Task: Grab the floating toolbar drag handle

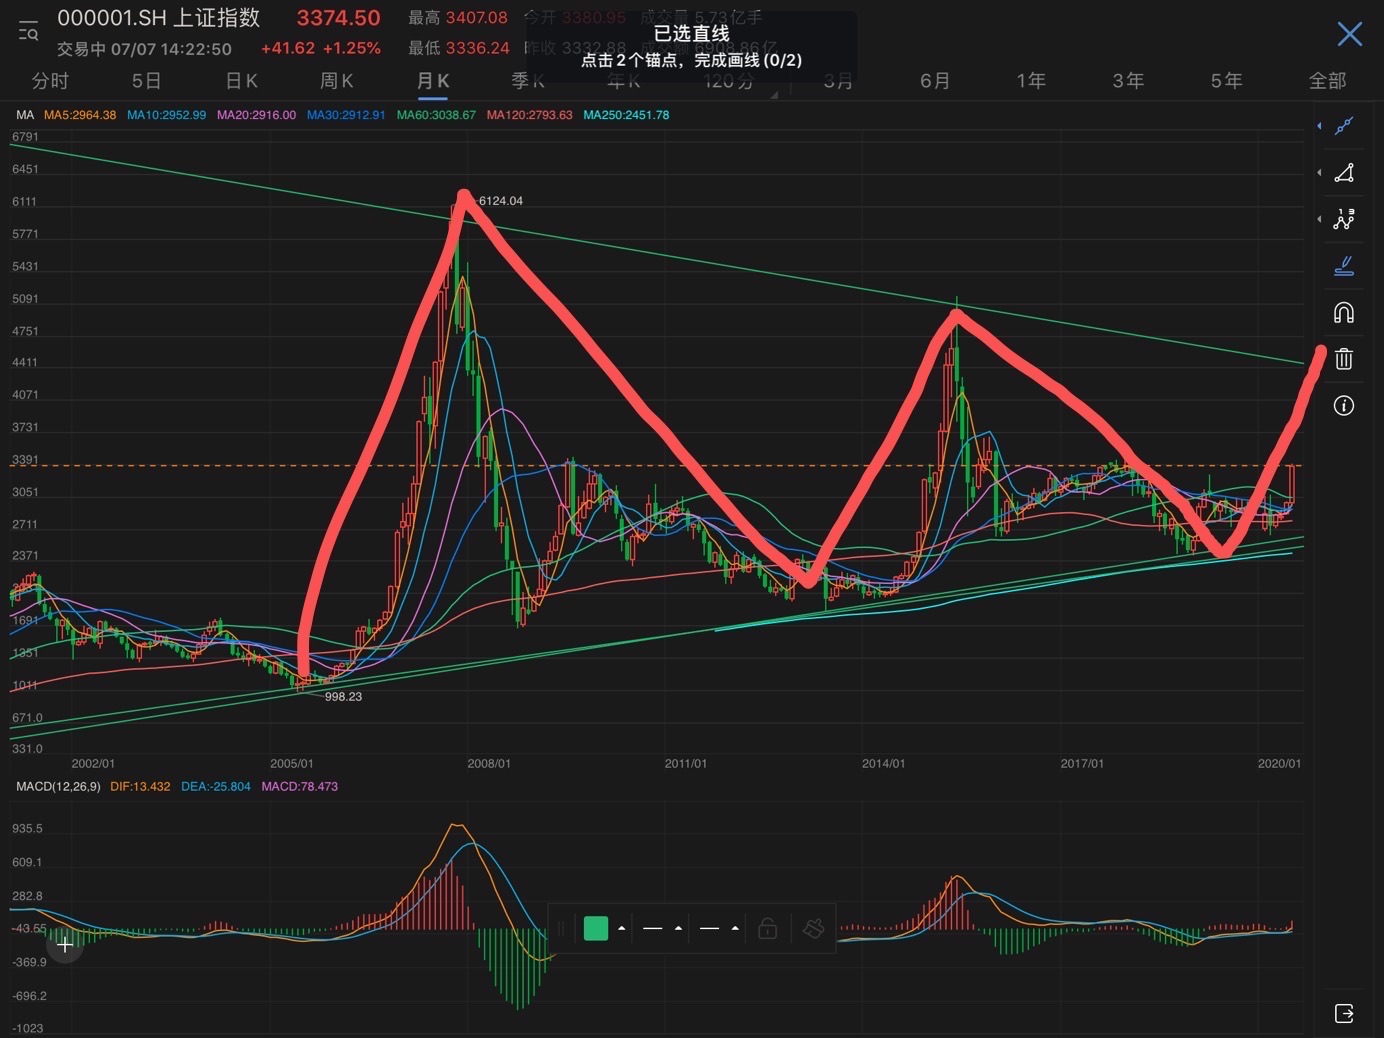Action: (x=561, y=929)
